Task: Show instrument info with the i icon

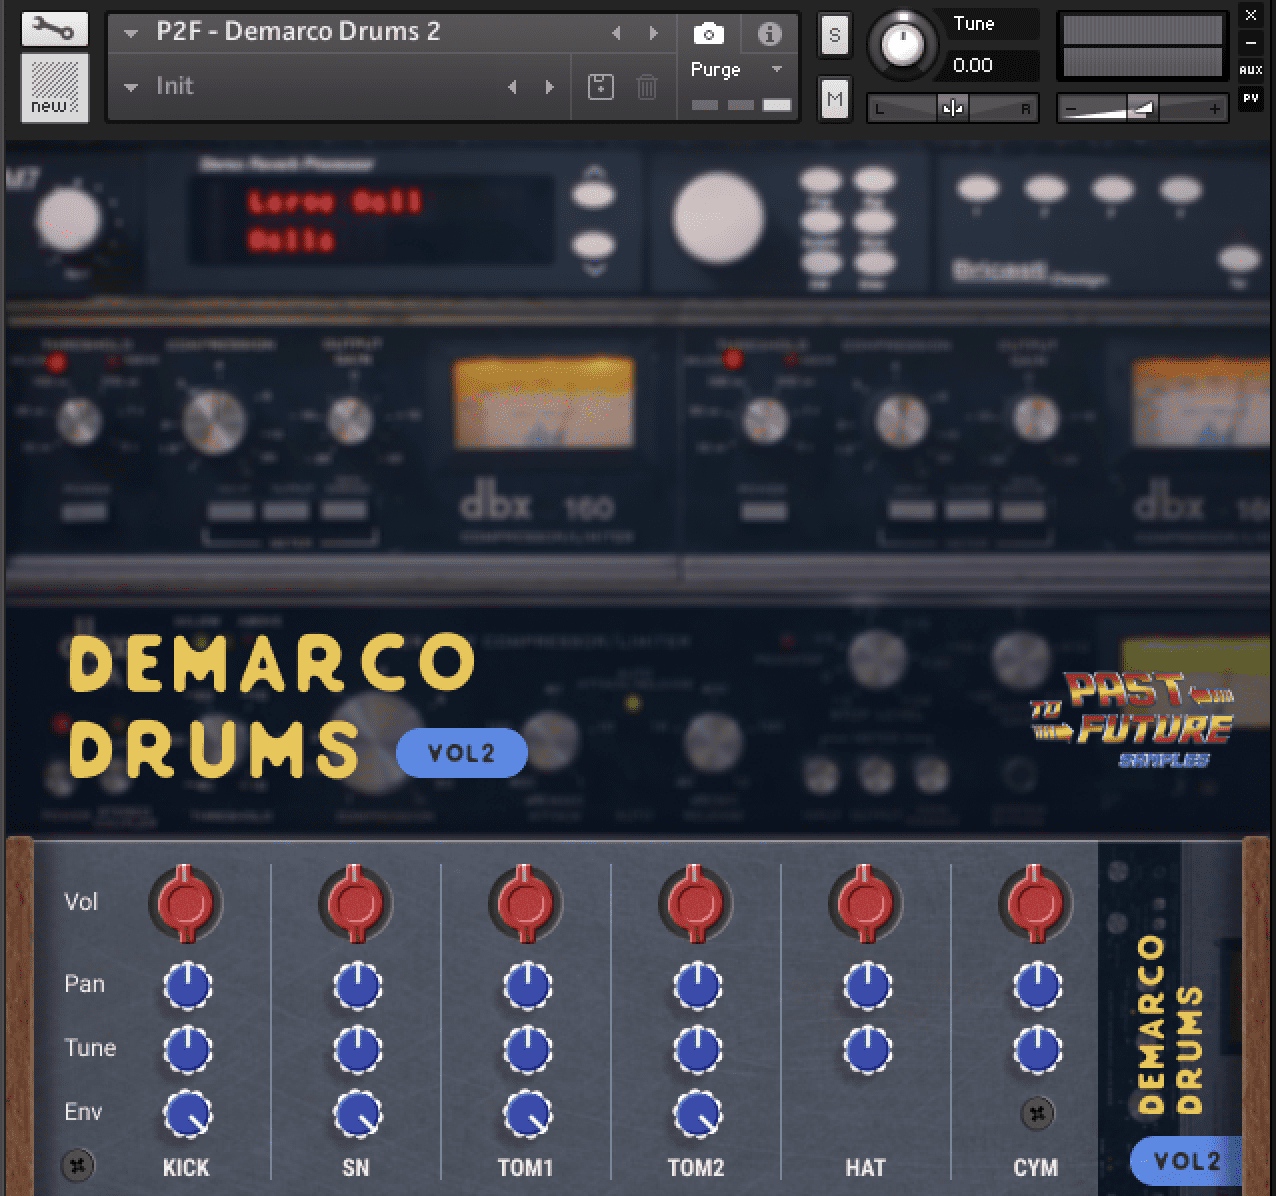Action: point(769,34)
